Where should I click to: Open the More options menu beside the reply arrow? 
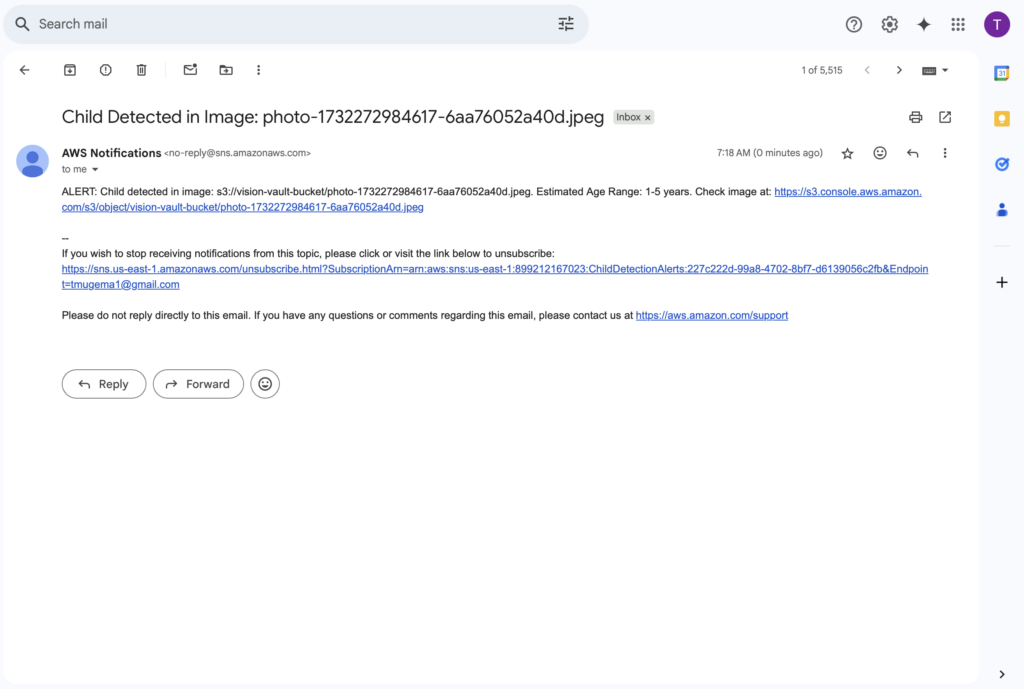tap(945, 153)
